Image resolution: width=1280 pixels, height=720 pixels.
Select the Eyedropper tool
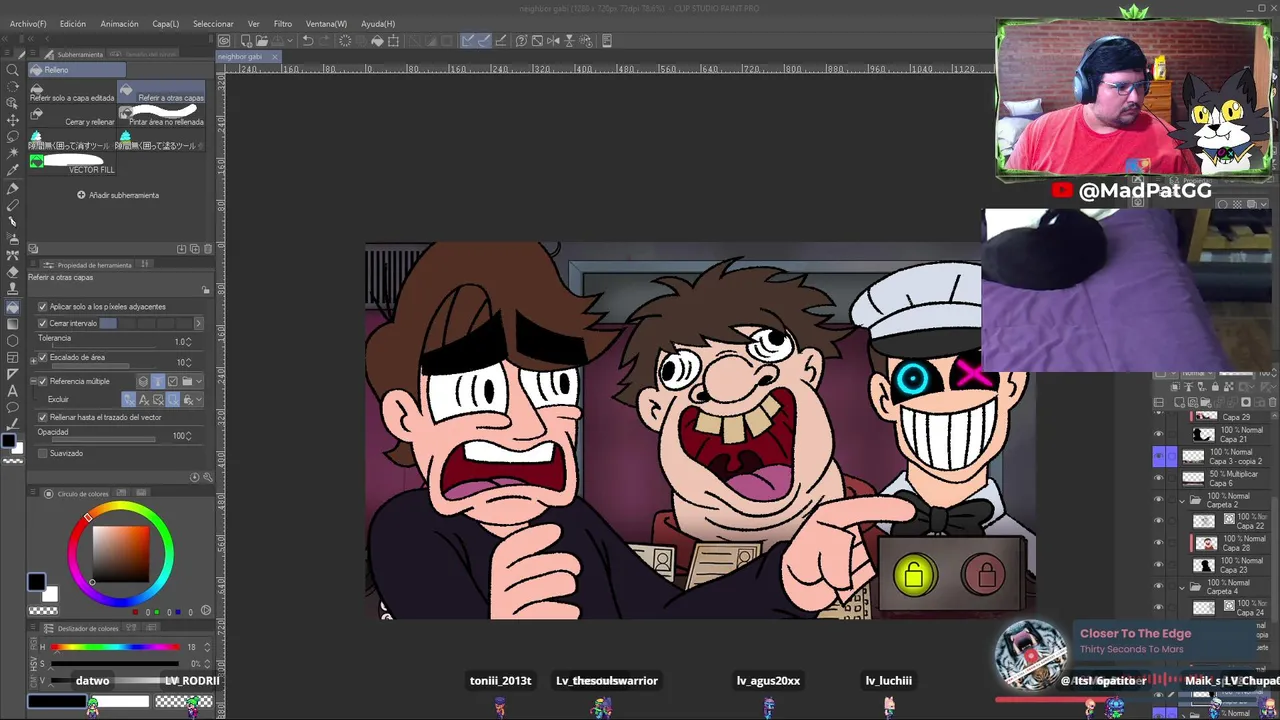point(13,171)
